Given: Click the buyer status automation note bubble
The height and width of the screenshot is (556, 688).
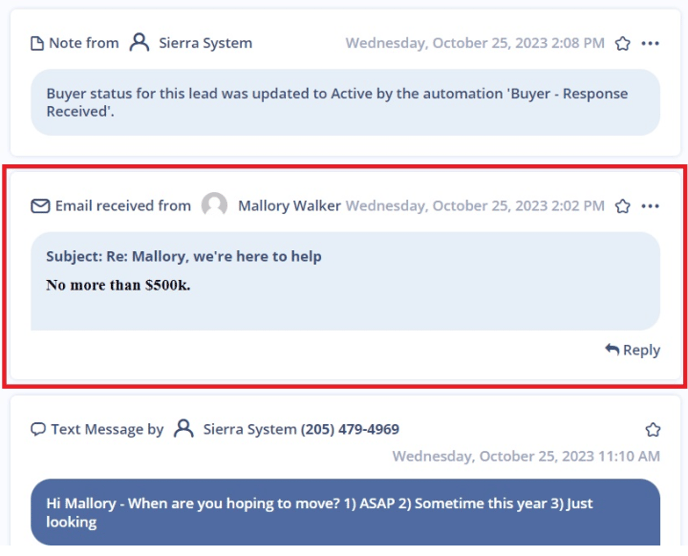Looking at the screenshot, I should click(345, 102).
